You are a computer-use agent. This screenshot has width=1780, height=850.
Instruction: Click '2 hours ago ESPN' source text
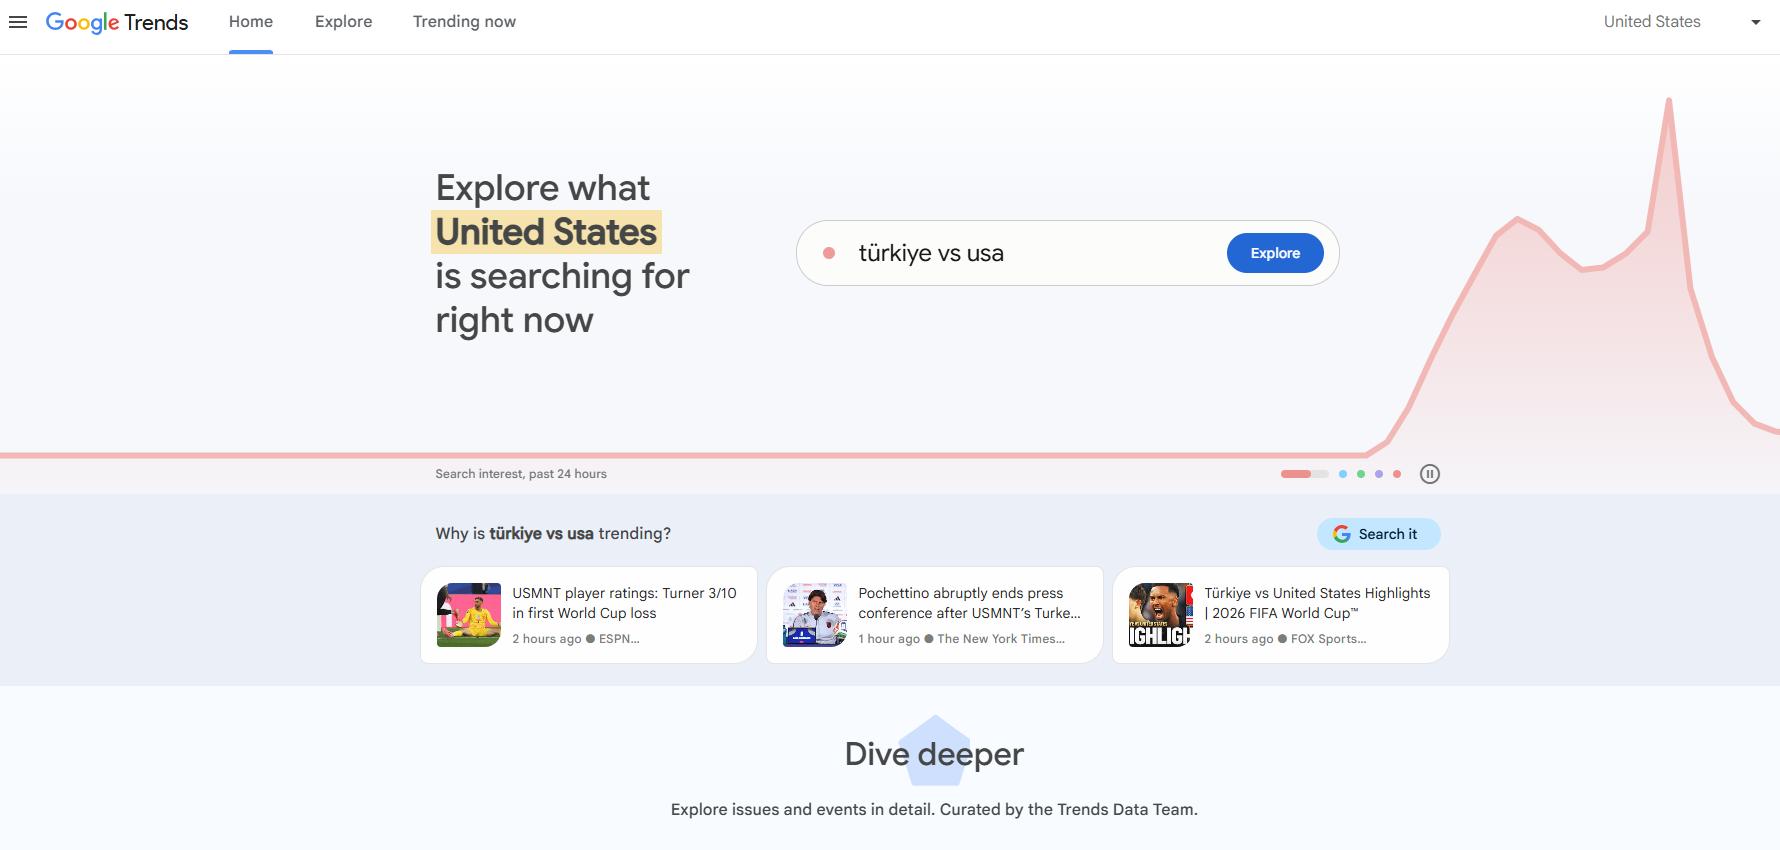(x=576, y=639)
